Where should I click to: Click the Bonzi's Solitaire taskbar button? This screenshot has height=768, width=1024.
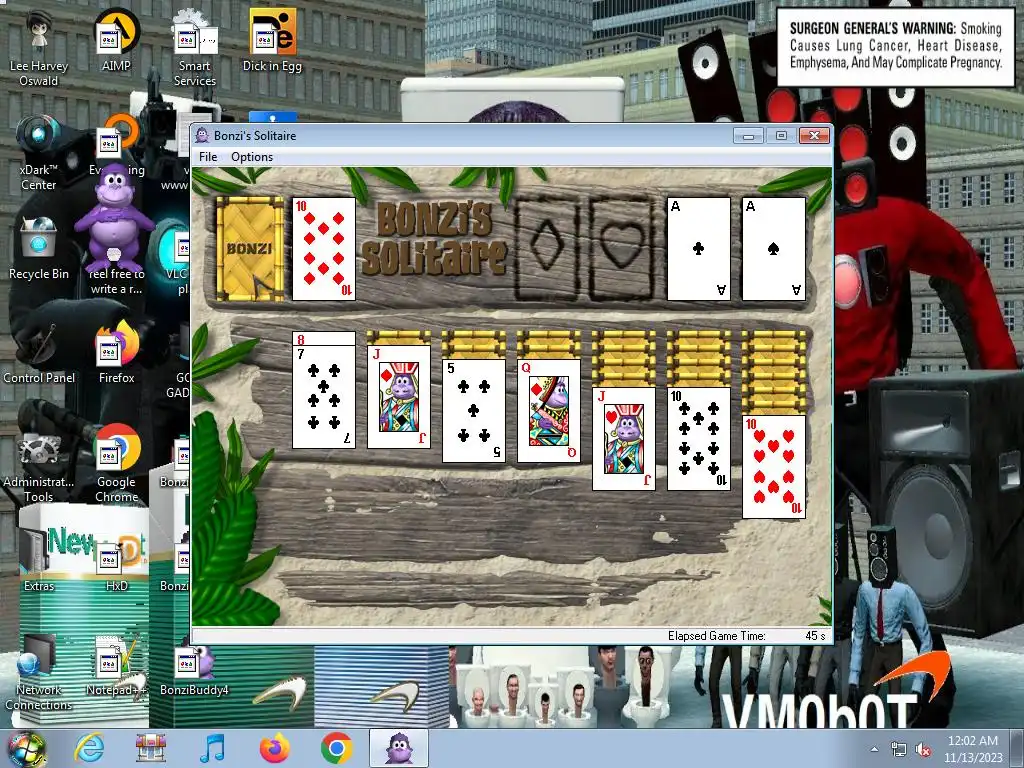pyautogui.click(x=399, y=748)
